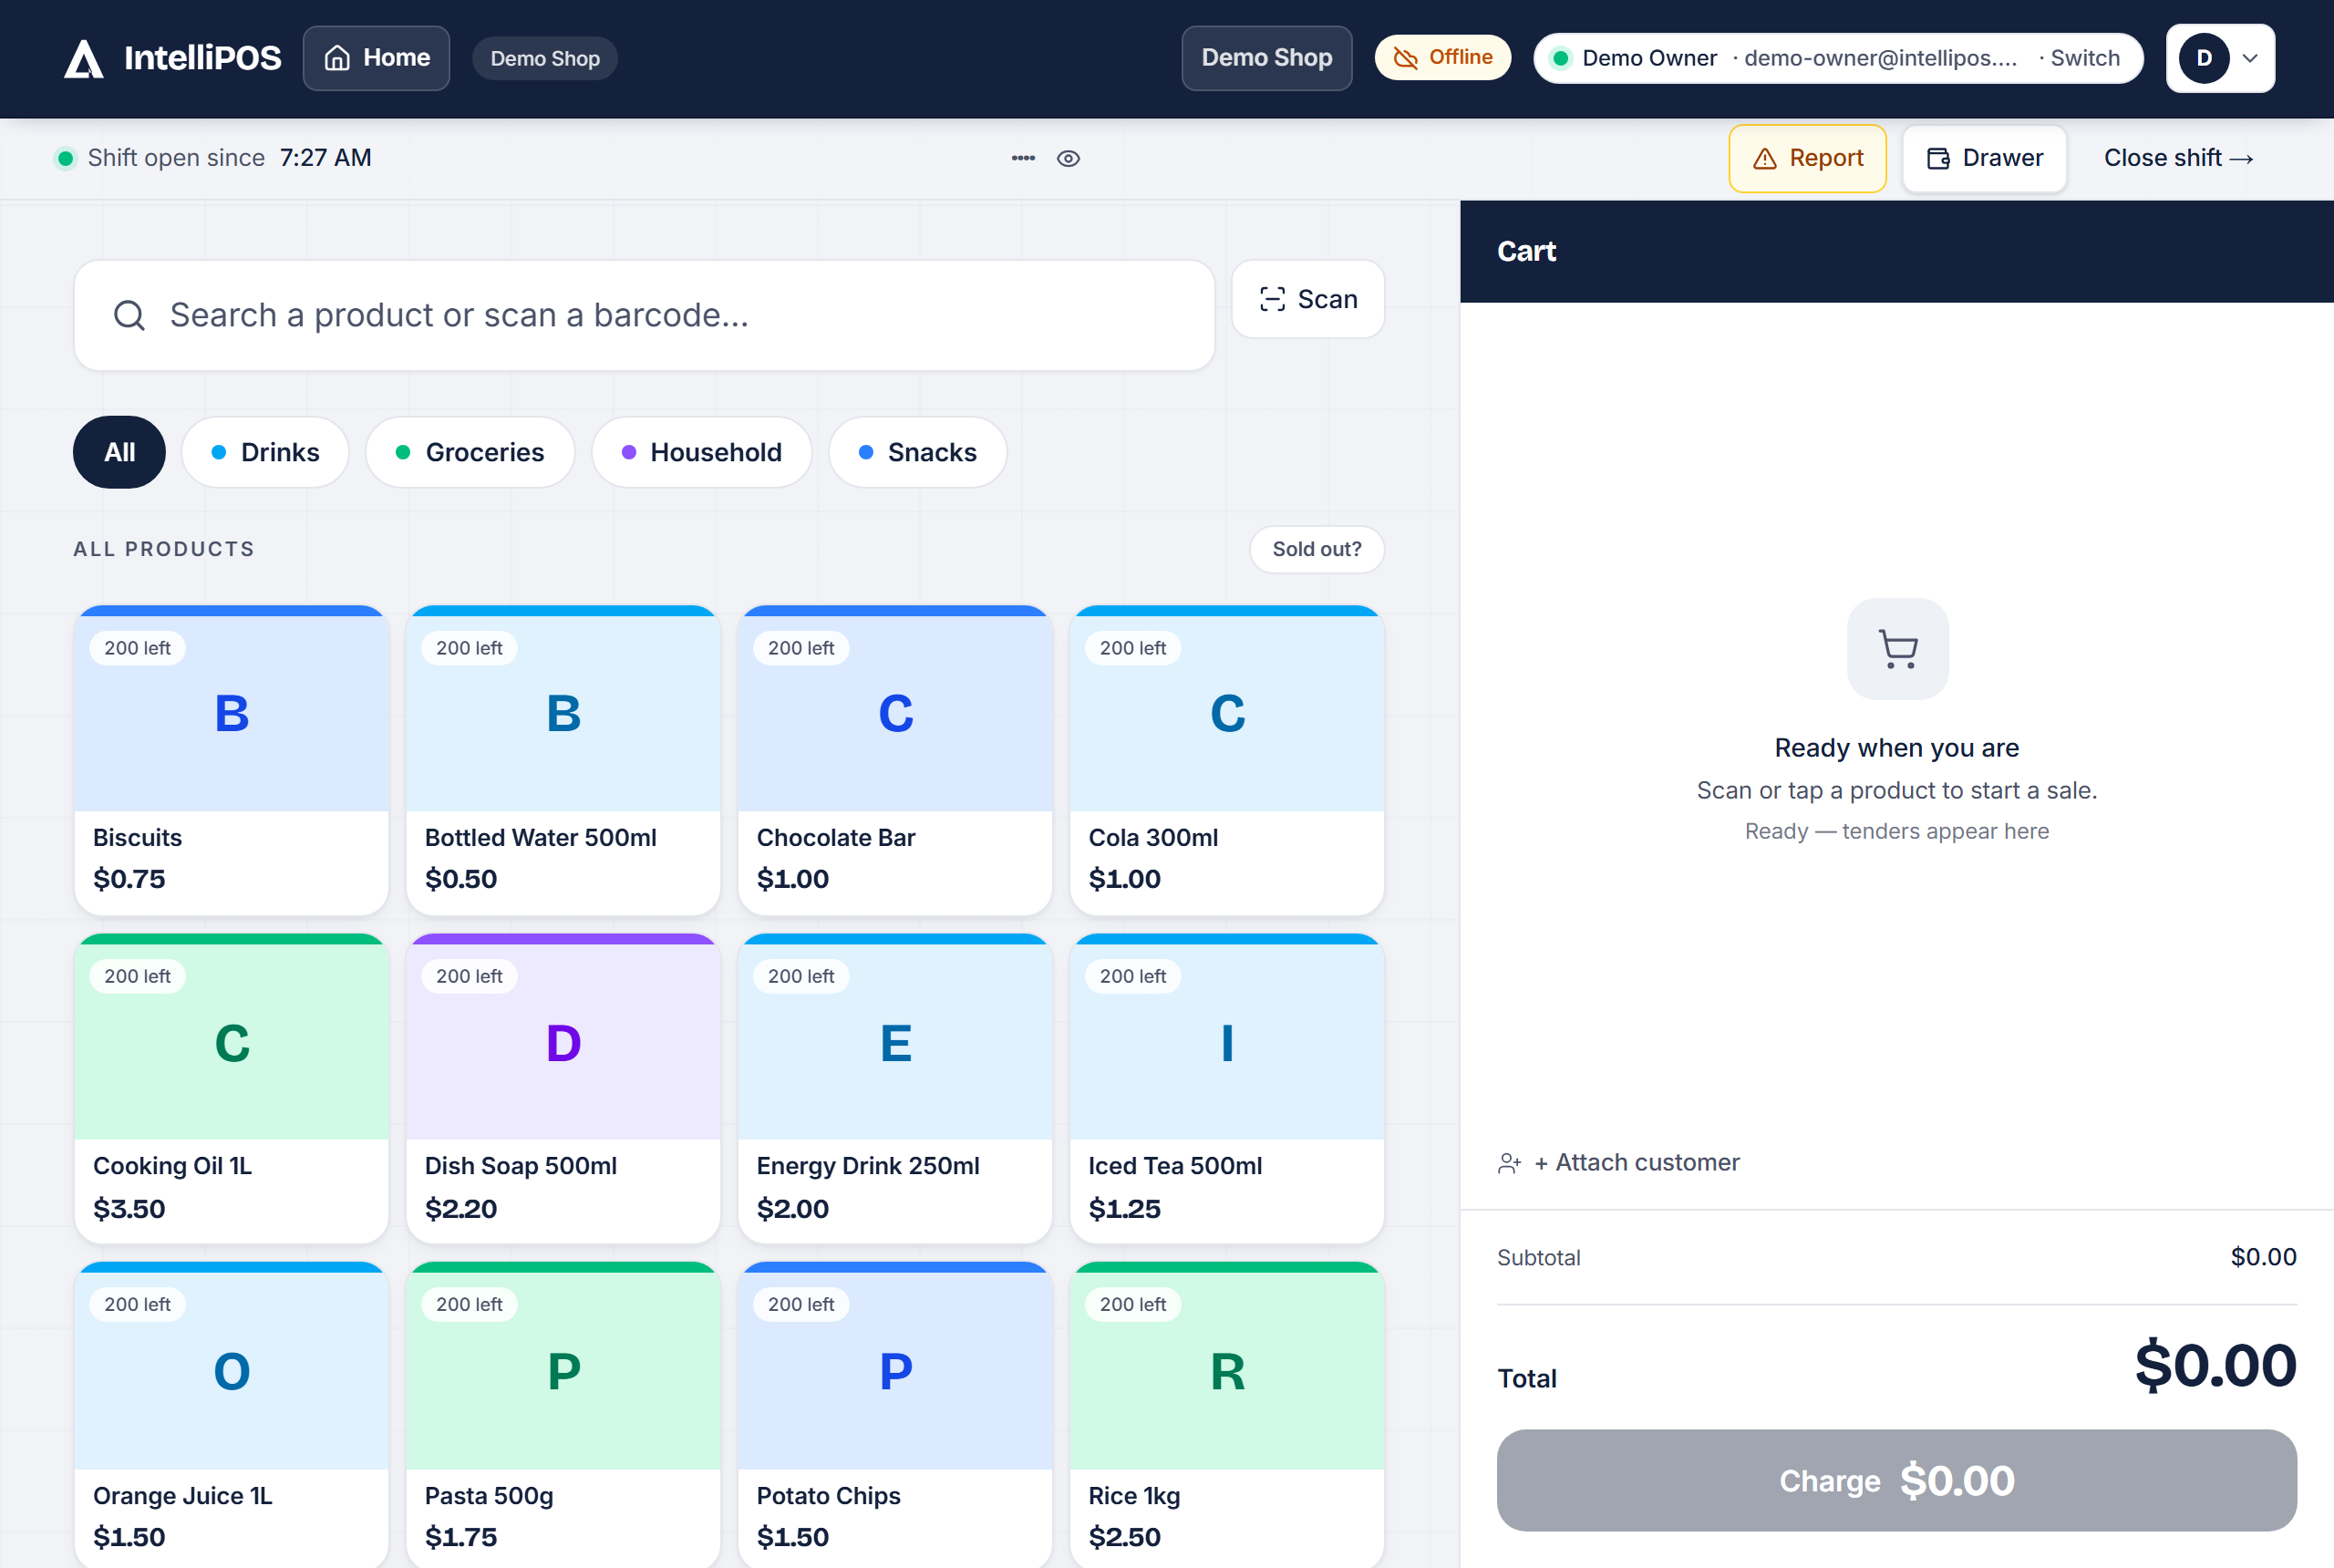Click the Charge $0.00 button
2334x1568 pixels.
point(1896,1480)
